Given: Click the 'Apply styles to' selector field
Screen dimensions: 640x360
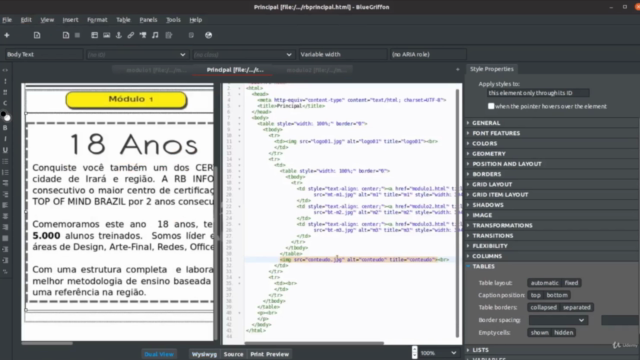Looking at the screenshot, I should (x=538, y=93).
